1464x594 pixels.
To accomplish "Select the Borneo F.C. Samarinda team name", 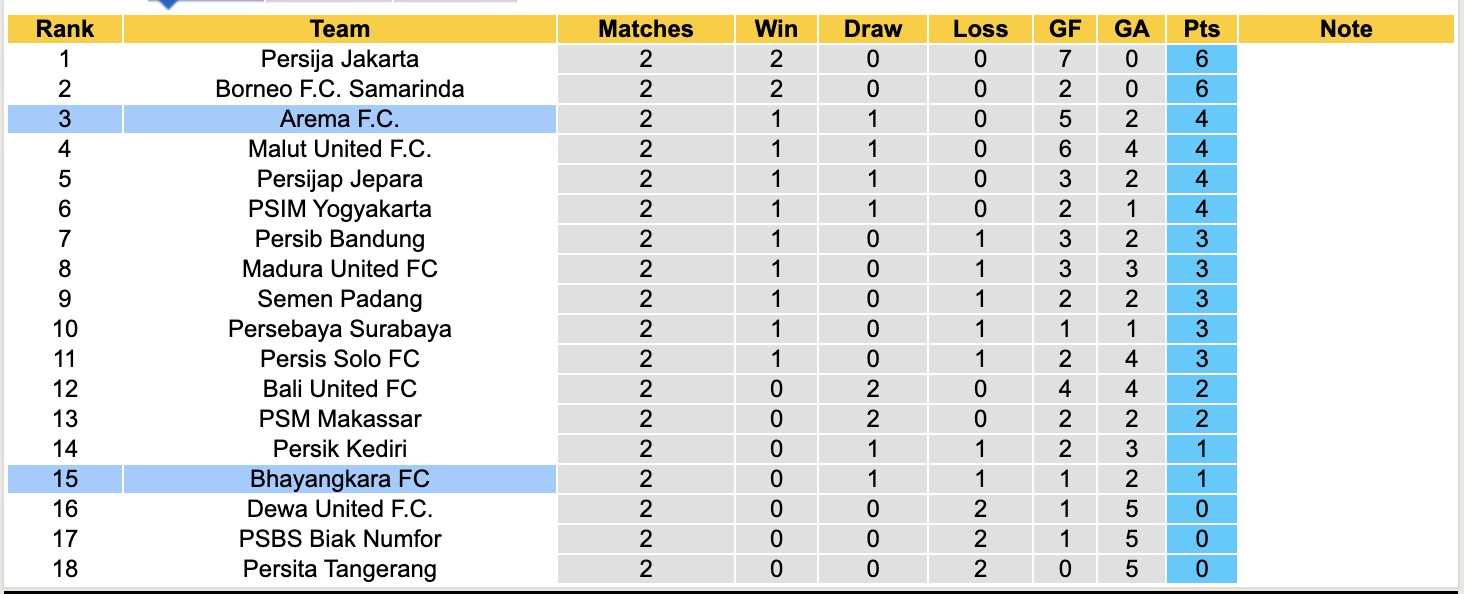I will click(339, 89).
